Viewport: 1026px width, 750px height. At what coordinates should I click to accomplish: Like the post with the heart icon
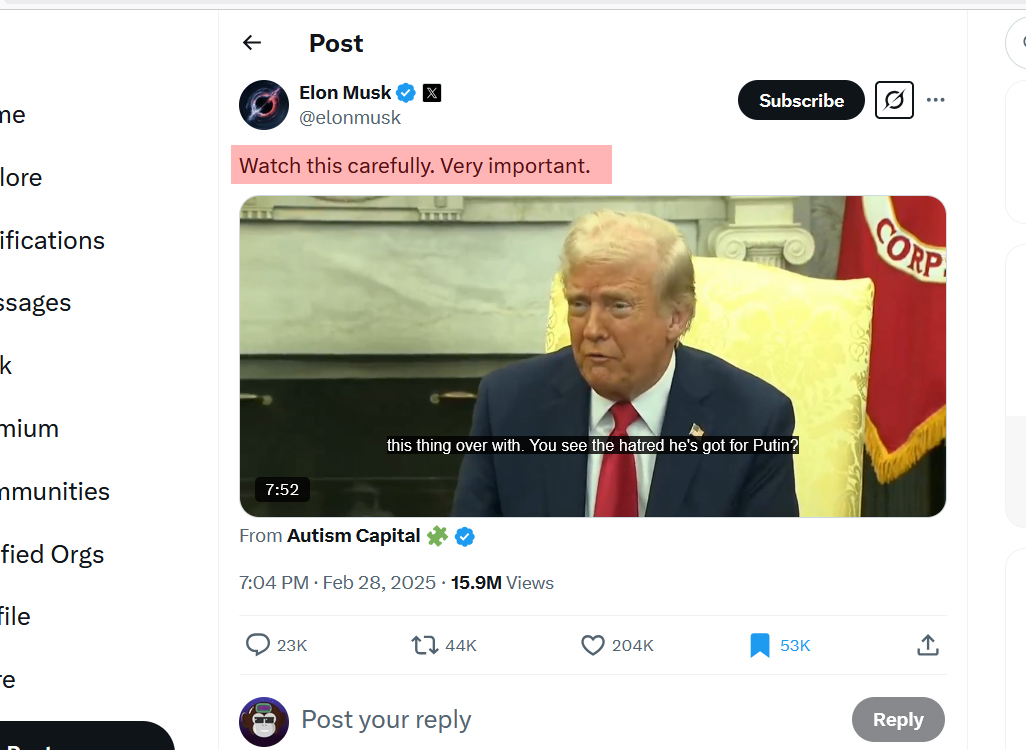click(x=593, y=645)
